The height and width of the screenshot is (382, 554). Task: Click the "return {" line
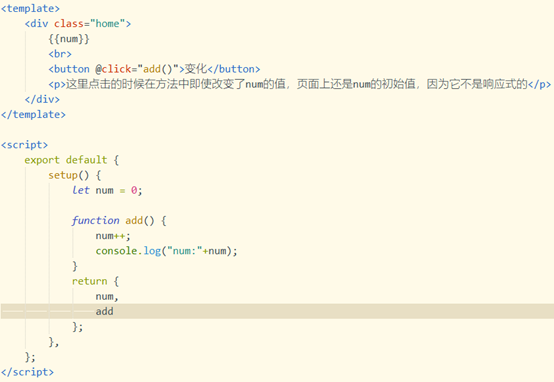[x=95, y=281]
